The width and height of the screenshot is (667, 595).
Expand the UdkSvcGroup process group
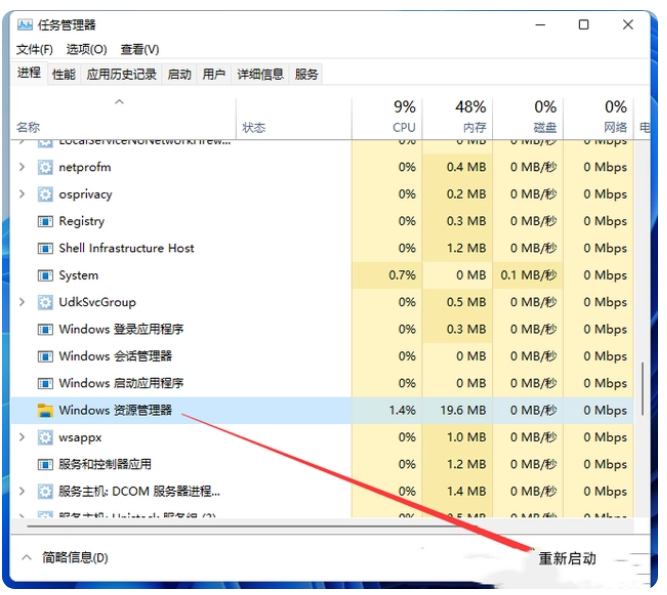[x=22, y=302]
